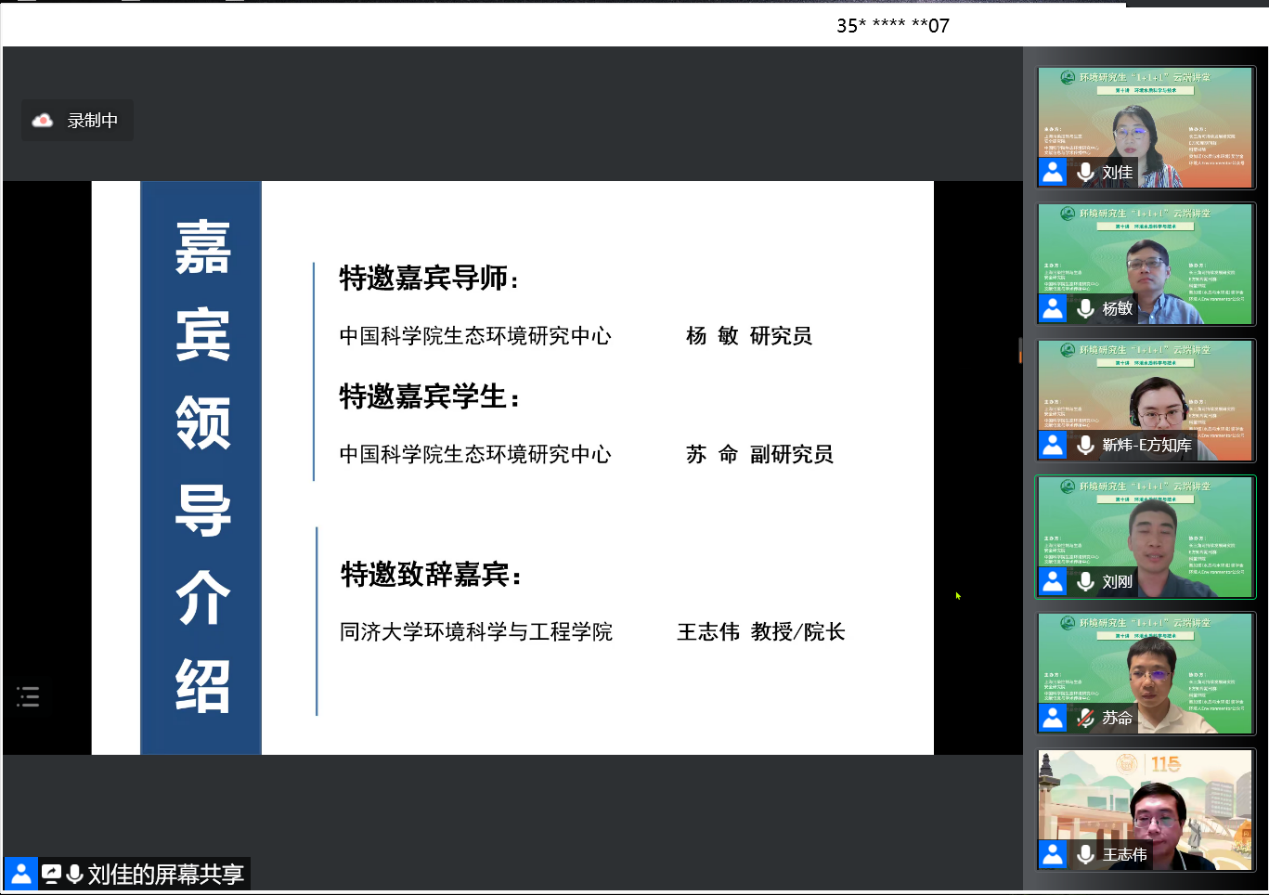Toggle 刘佳's microphone in video tile

coord(1085,172)
